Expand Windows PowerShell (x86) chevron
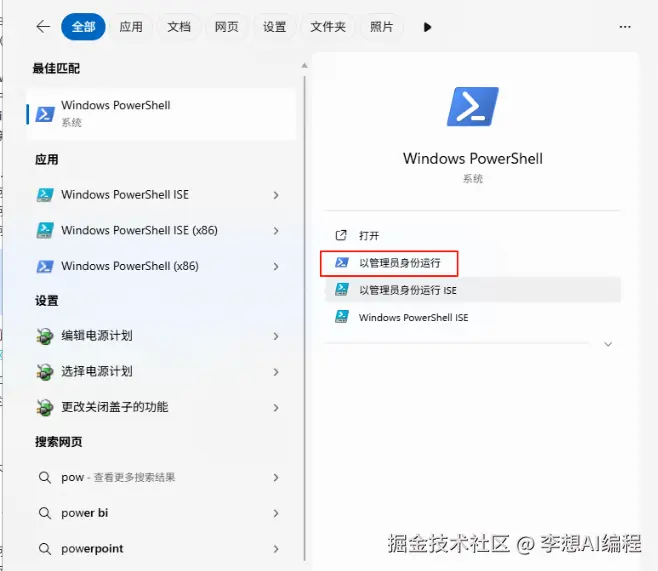Viewport: 658px width, 571px height. click(x=276, y=266)
